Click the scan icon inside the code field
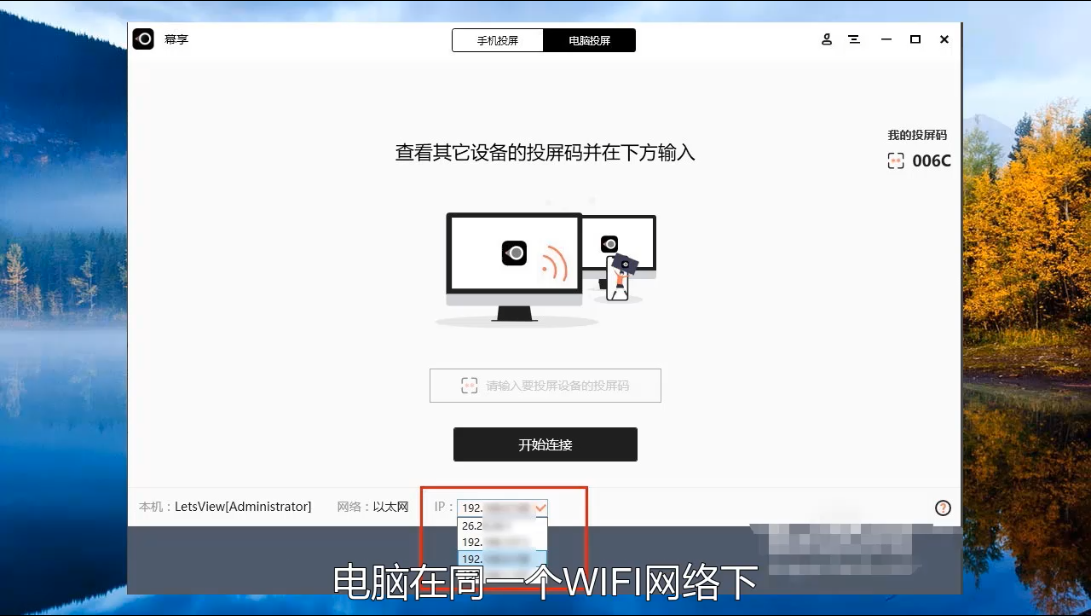 (x=469, y=386)
